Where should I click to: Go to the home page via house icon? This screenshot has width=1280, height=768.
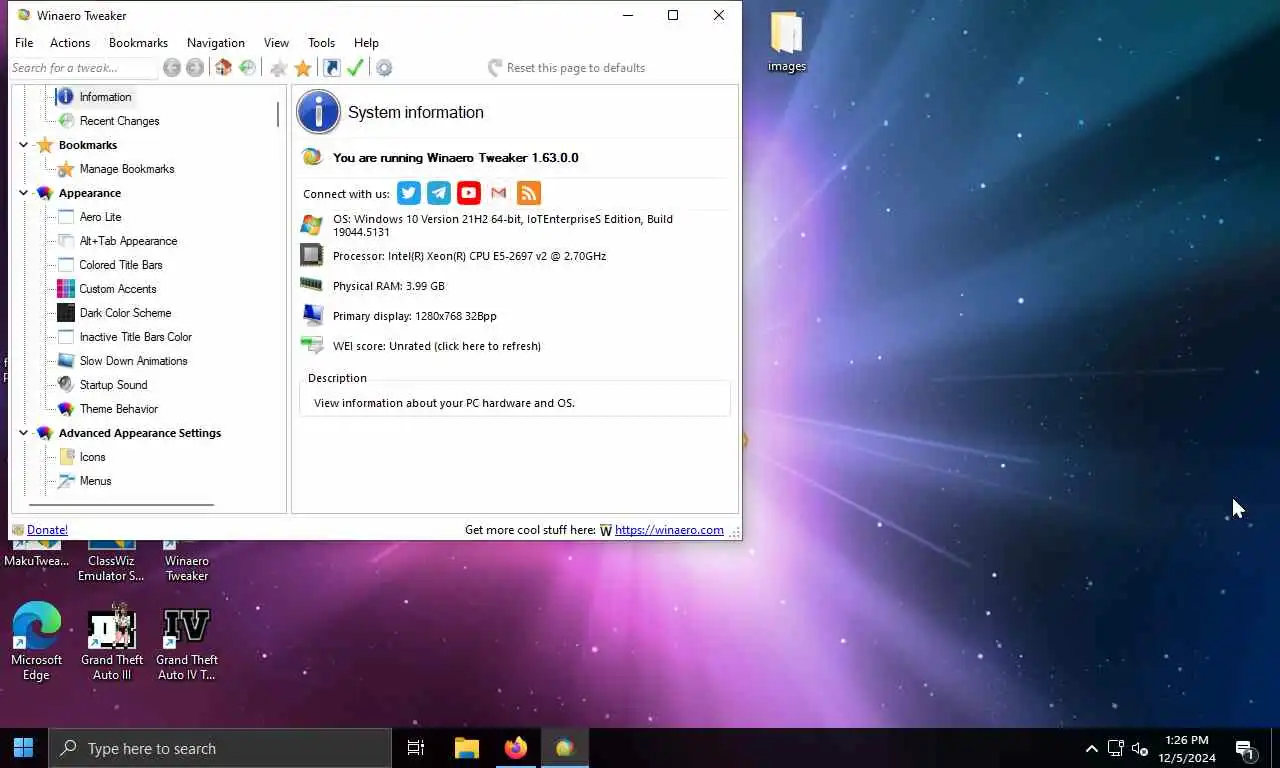[x=223, y=68]
